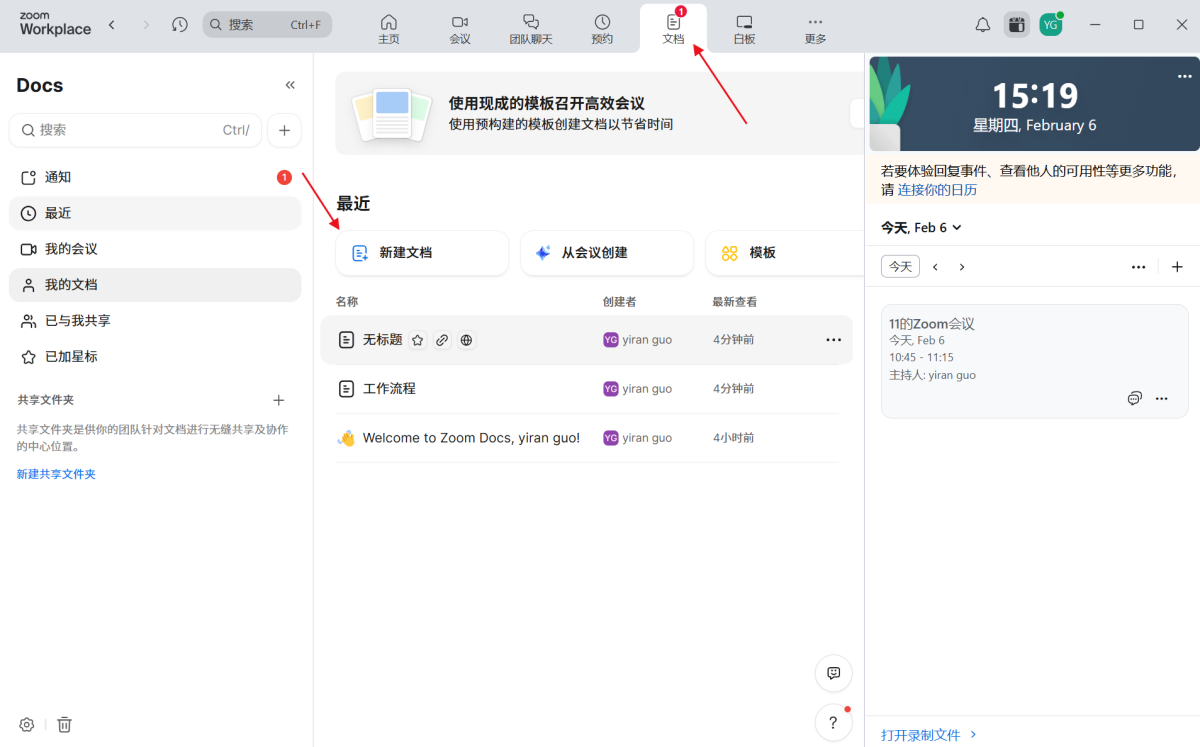
Task: Open the gift icon near the avatar
Action: pyautogui.click(x=1016, y=24)
